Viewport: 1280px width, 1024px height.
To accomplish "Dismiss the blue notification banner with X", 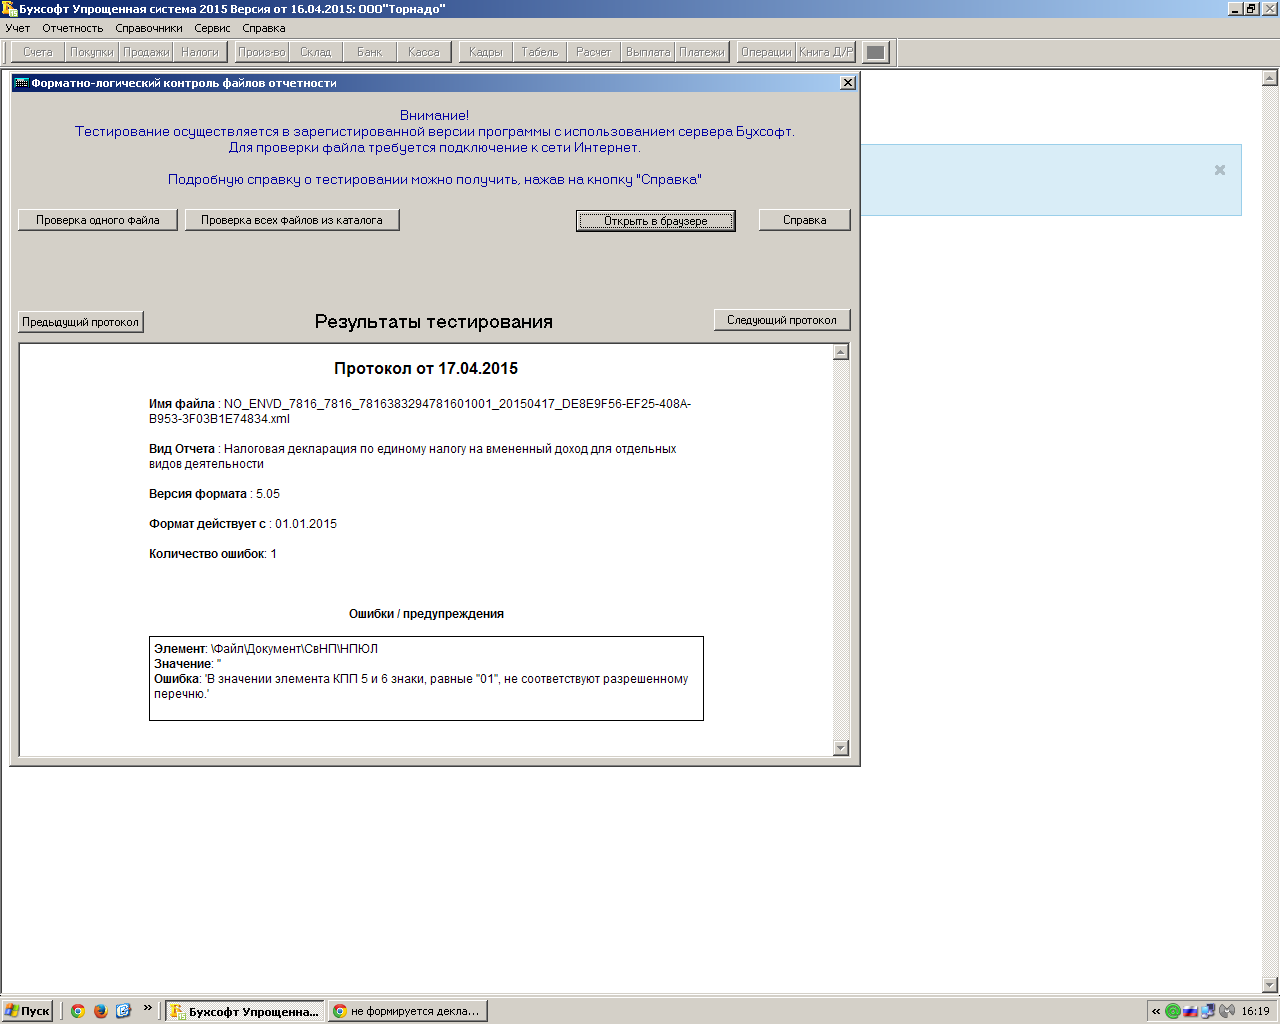I will coord(1219,170).
